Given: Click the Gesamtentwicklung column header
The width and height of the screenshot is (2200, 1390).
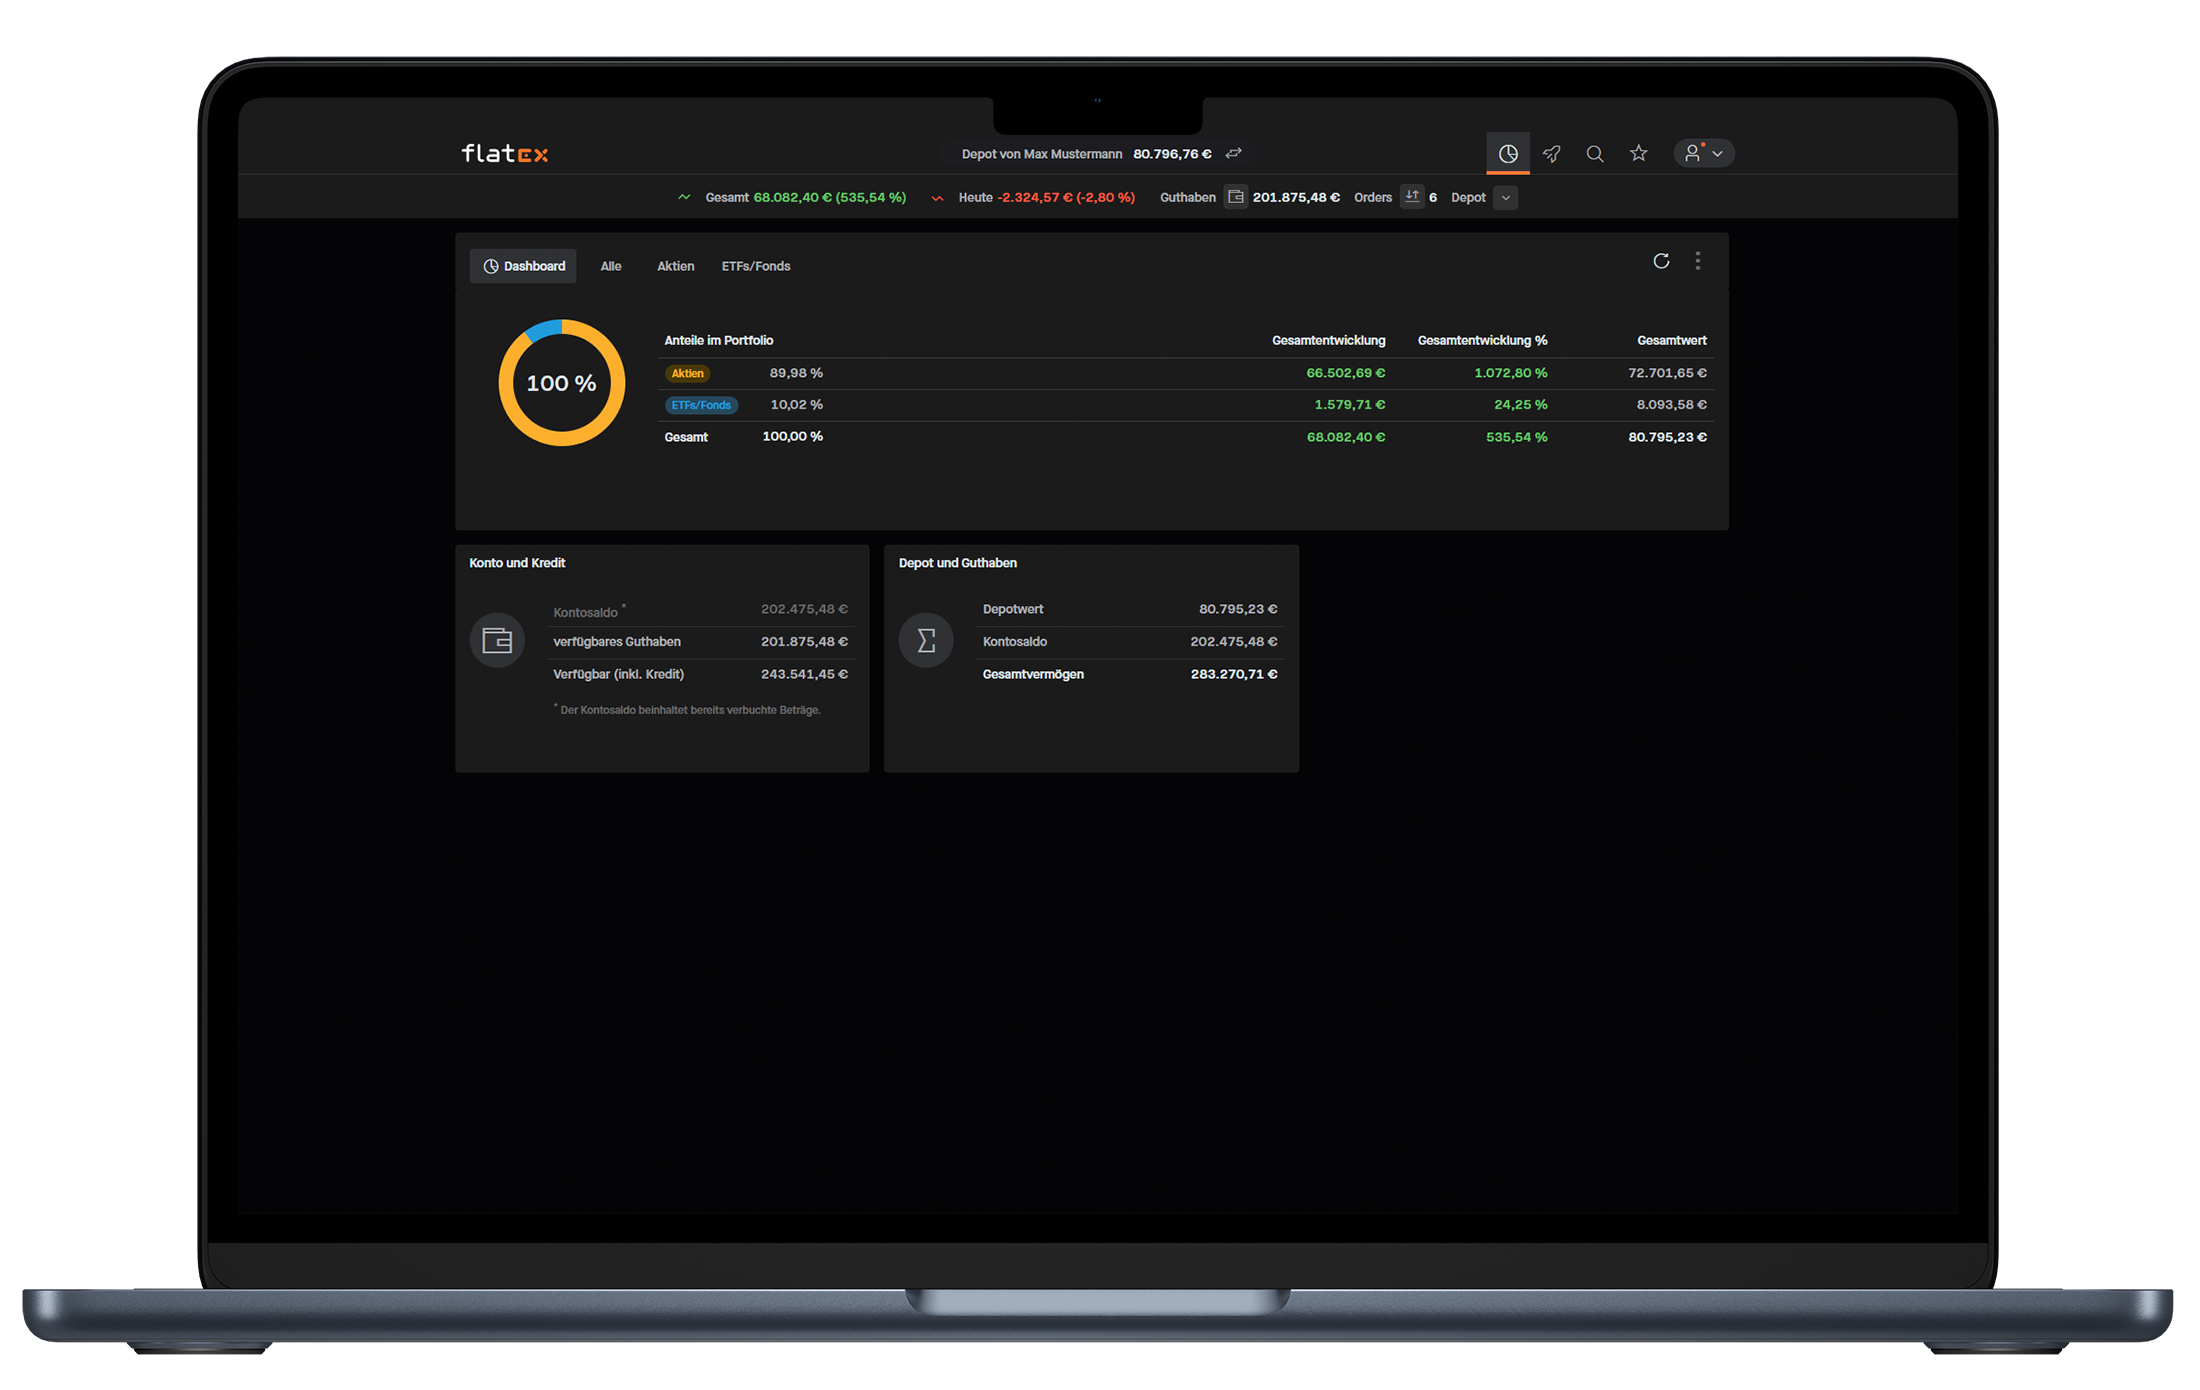Looking at the screenshot, I should pyautogui.click(x=1328, y=340).
